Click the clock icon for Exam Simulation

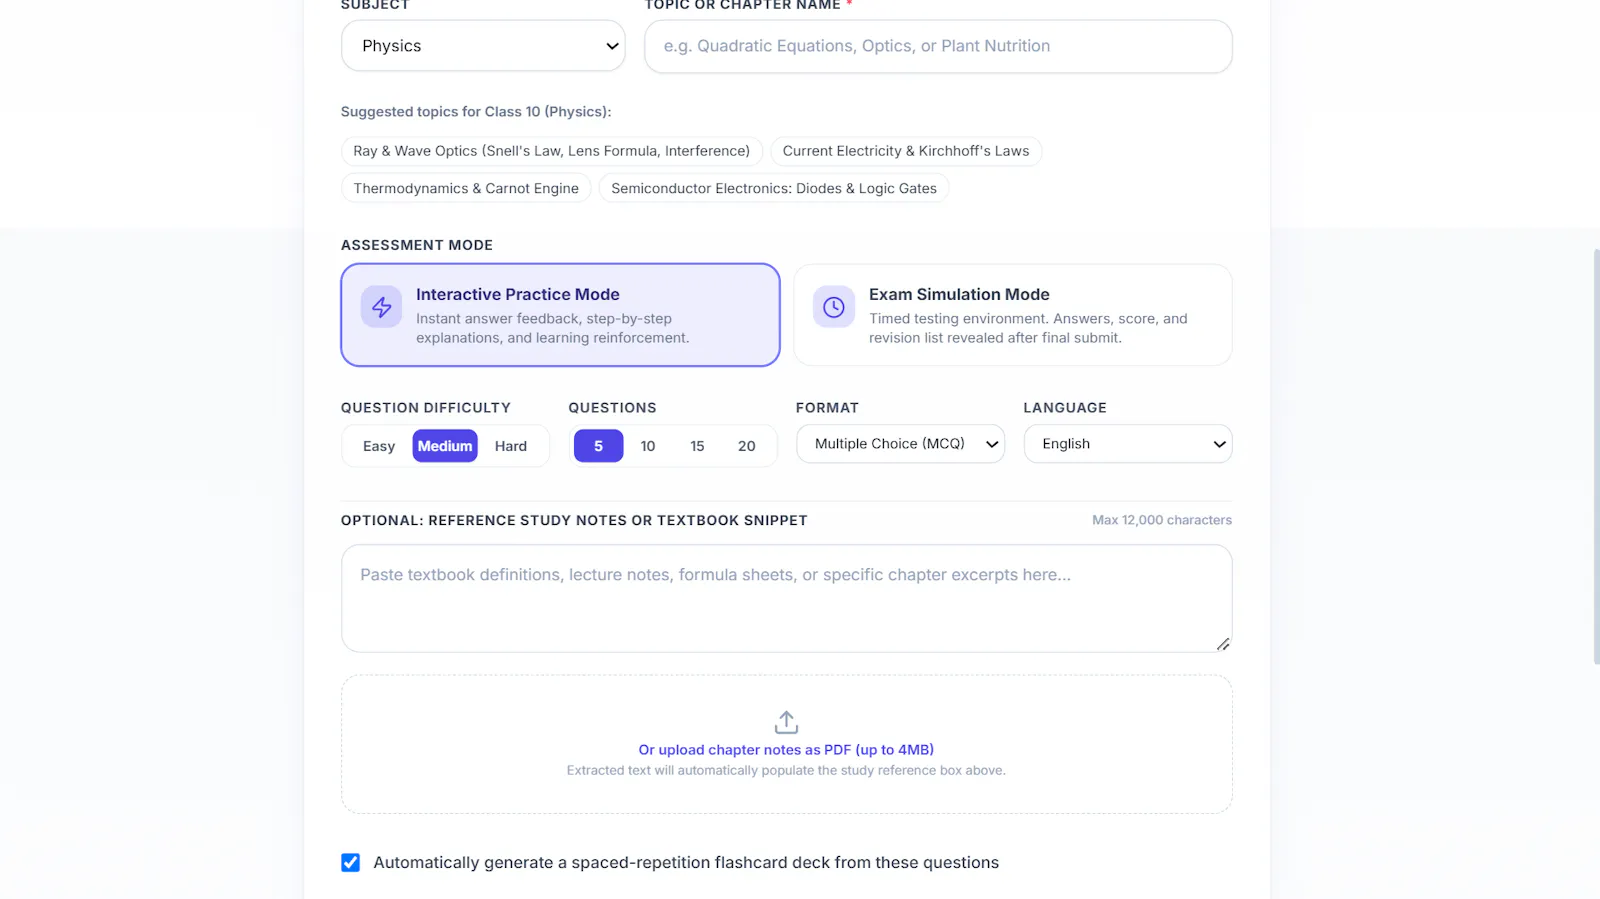coord(834,307)
